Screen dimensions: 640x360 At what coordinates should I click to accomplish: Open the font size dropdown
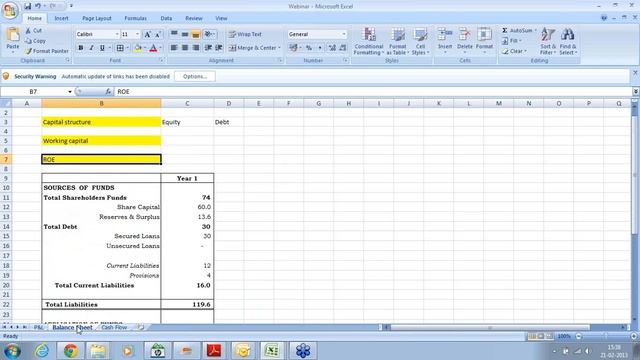[137, 35]
